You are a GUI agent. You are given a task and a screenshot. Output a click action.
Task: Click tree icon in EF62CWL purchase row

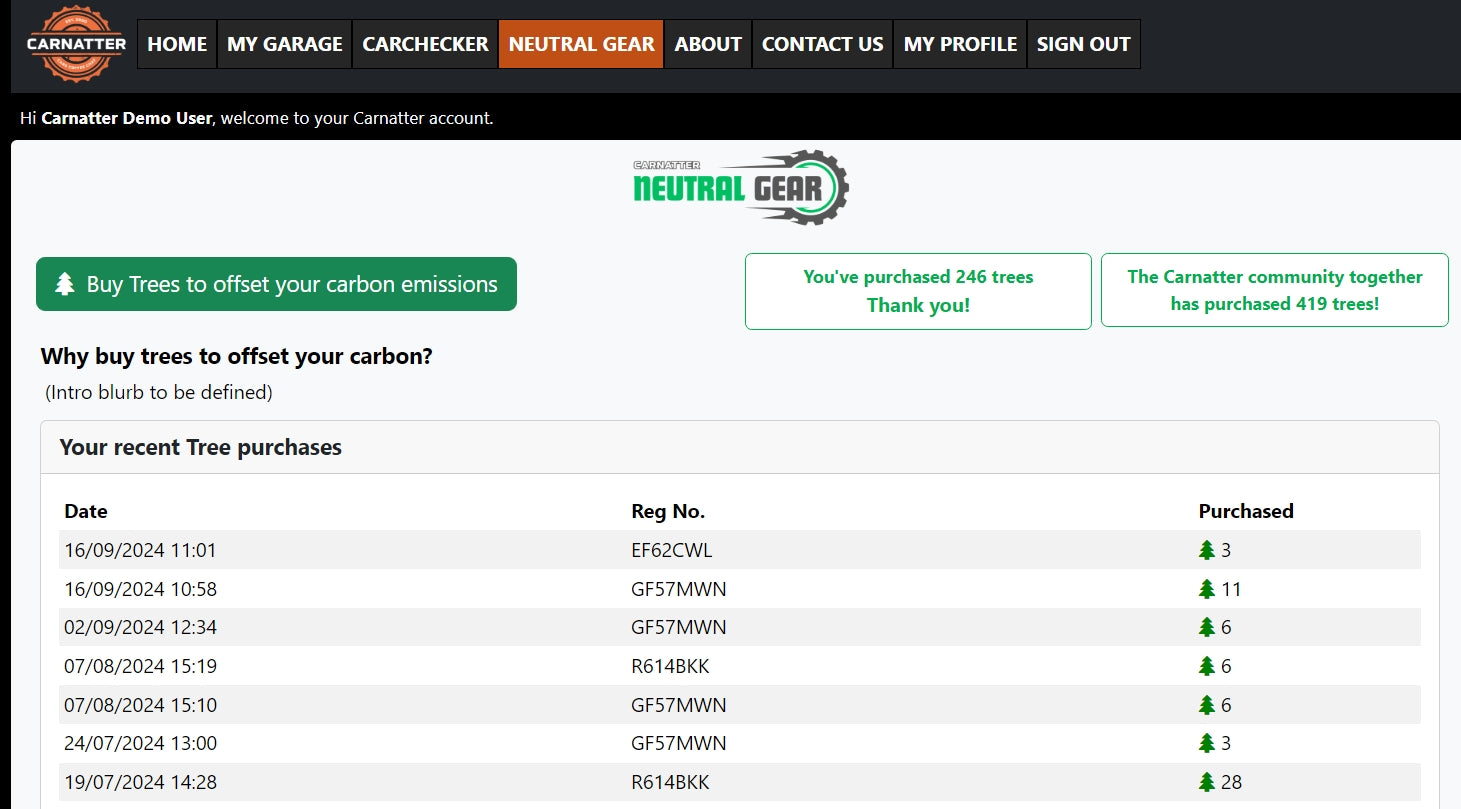pyautogui.click(x=1207, y=550)
